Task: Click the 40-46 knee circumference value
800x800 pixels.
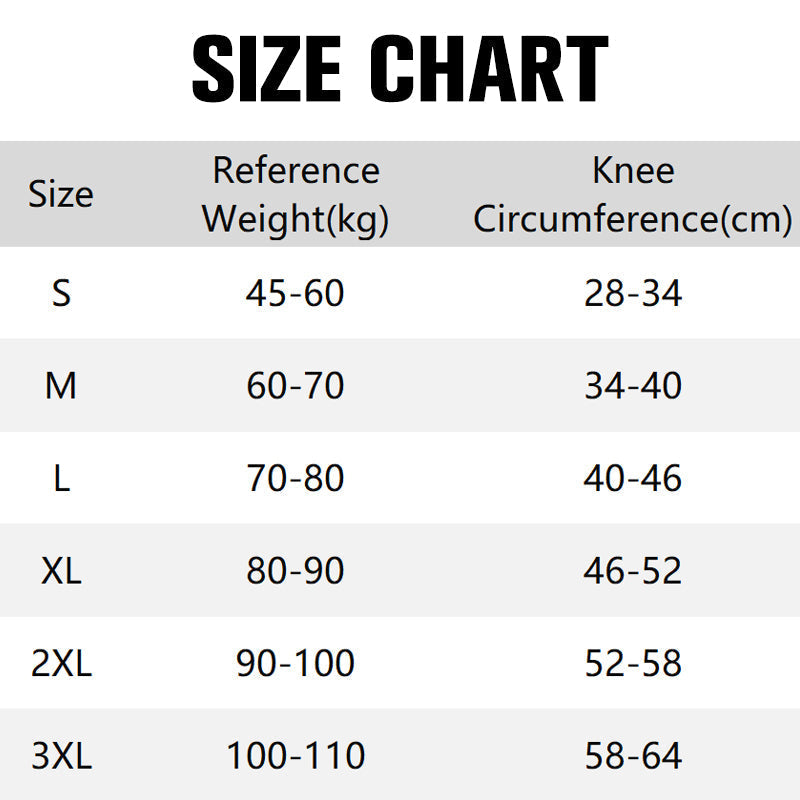Action: 633,478
